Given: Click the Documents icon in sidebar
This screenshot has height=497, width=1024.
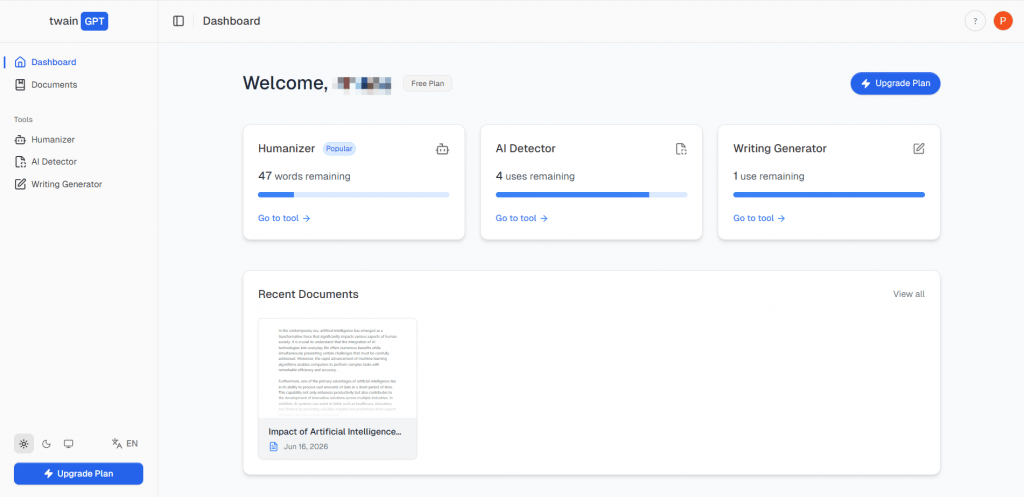Looking at the screenshot, I should pos(20,84).
